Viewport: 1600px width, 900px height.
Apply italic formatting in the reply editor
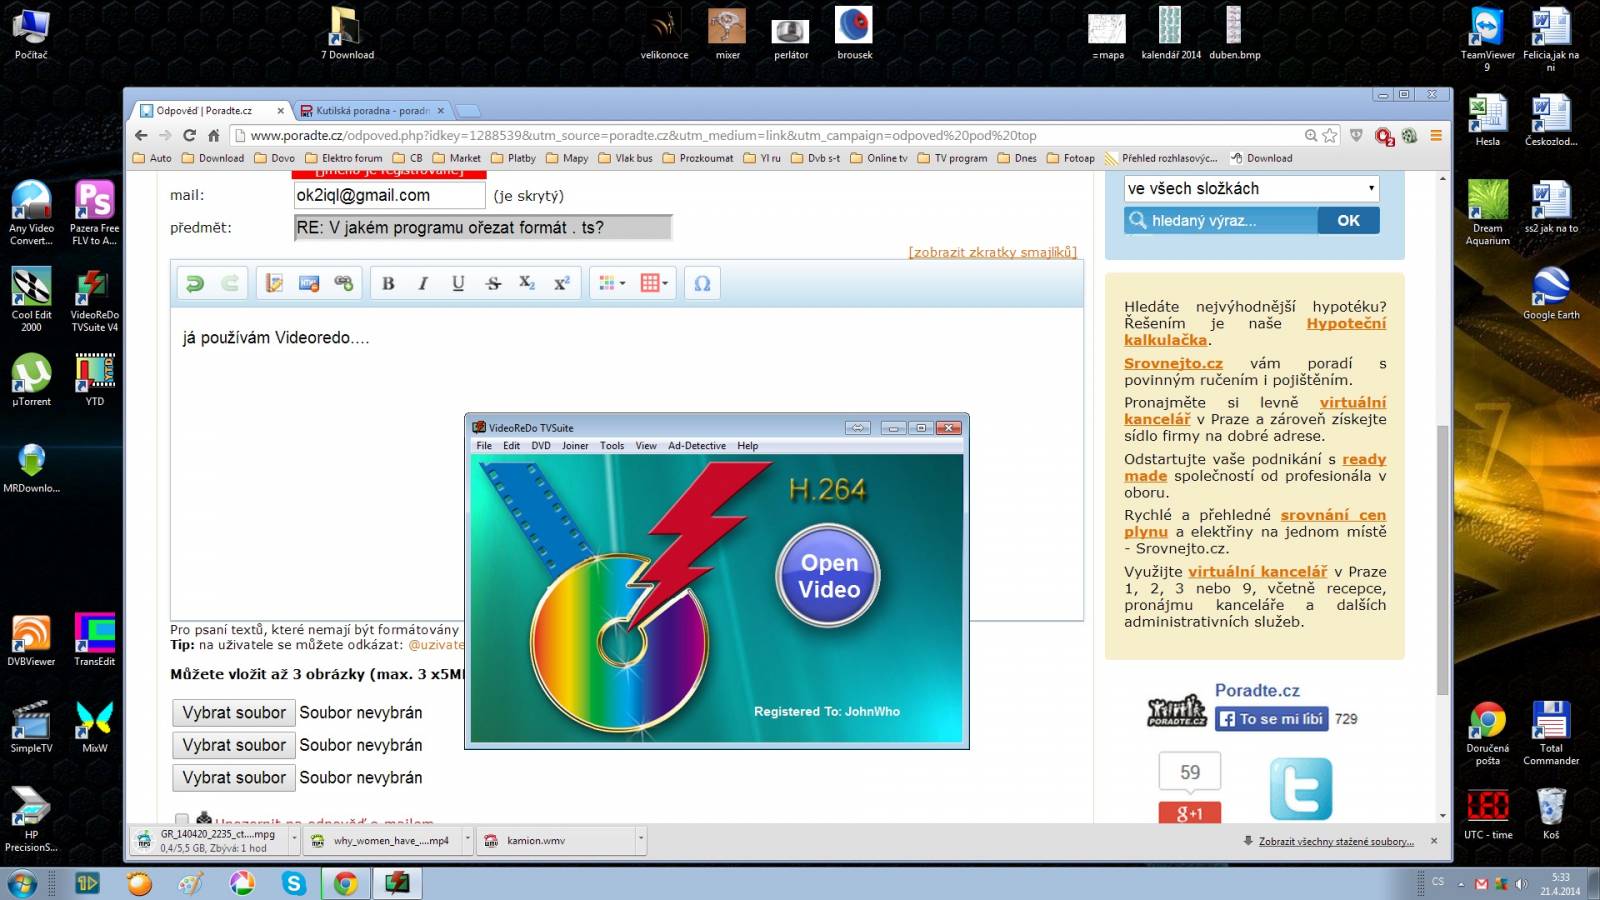[x=423, y=284]
